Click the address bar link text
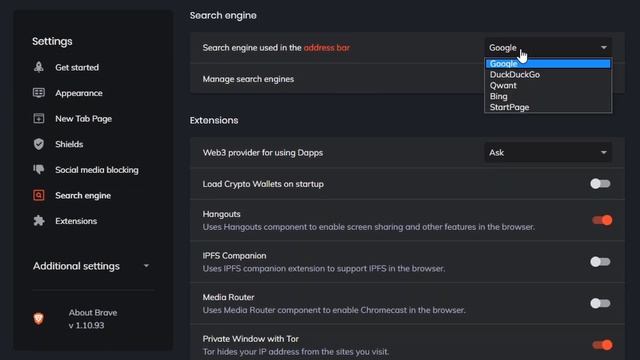Image resolution: width=640 pixels, height=360 pixels. 327,48
